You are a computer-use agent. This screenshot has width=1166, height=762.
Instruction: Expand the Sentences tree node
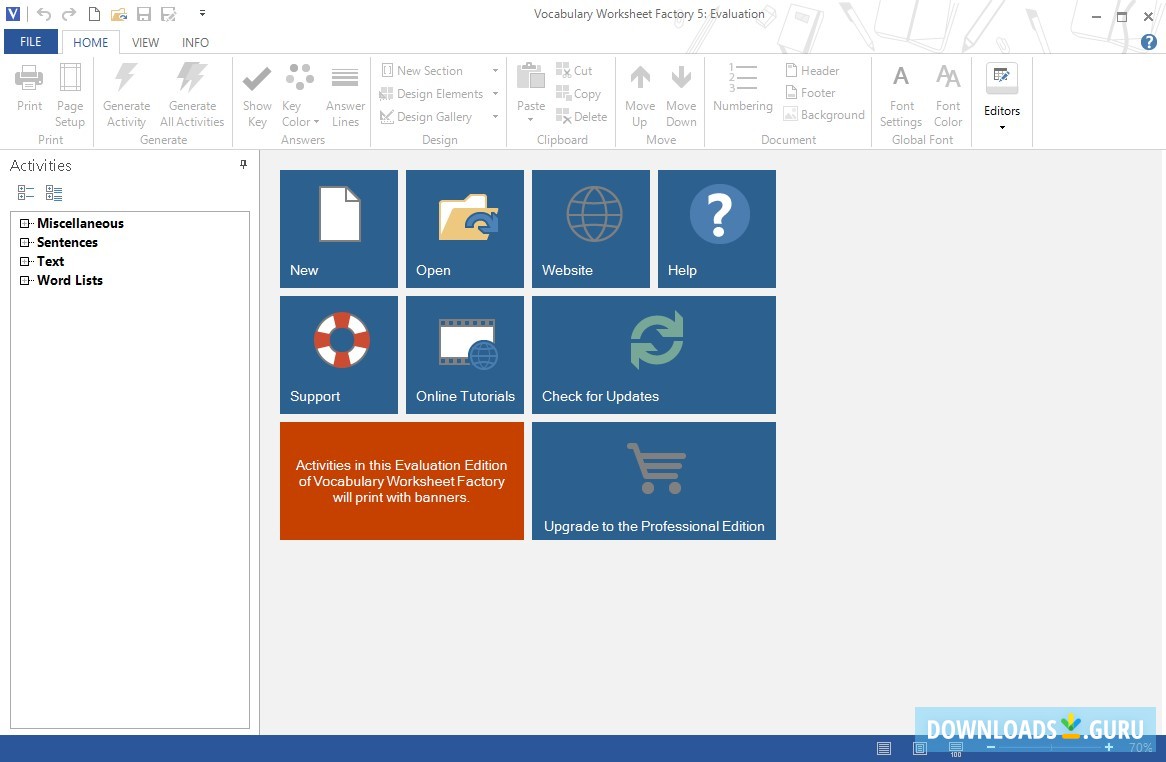click(25, 242)
